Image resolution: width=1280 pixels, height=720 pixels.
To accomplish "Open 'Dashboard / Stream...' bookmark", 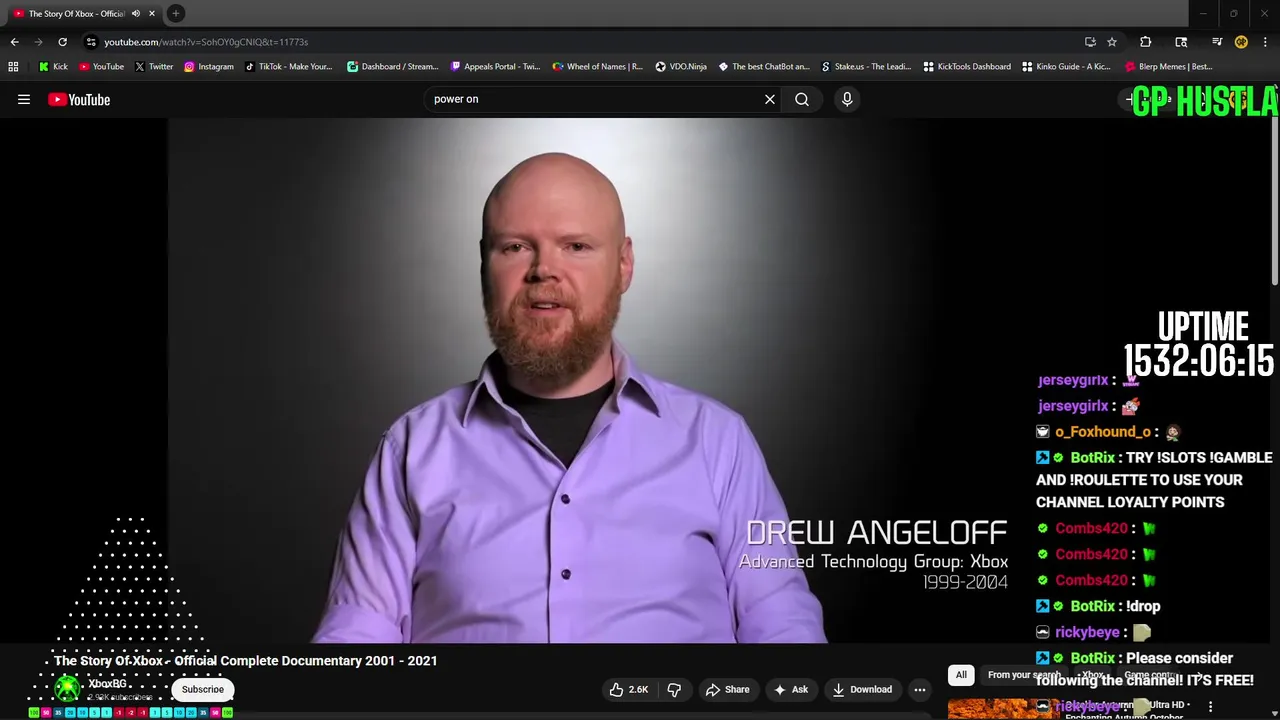I will (392, 67).
